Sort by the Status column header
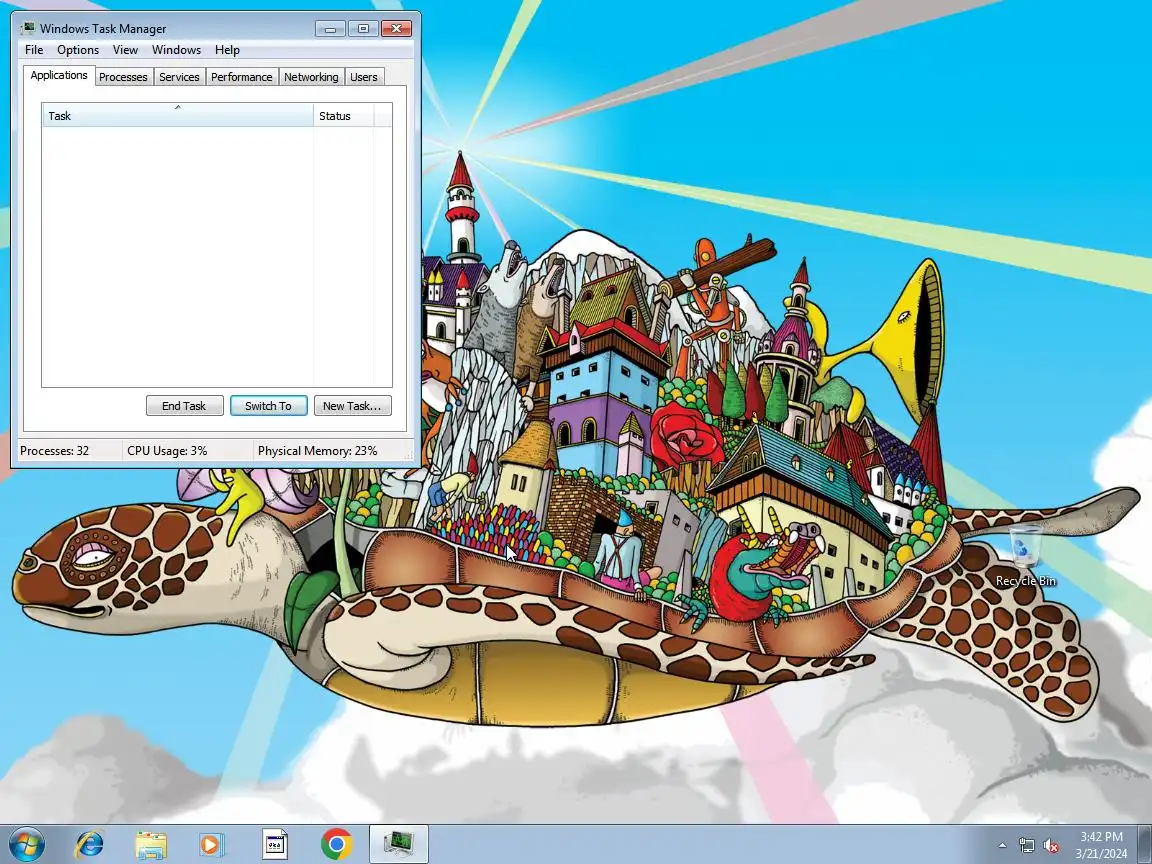Viewport: 1152px width, 864px height. coord(344,115)
